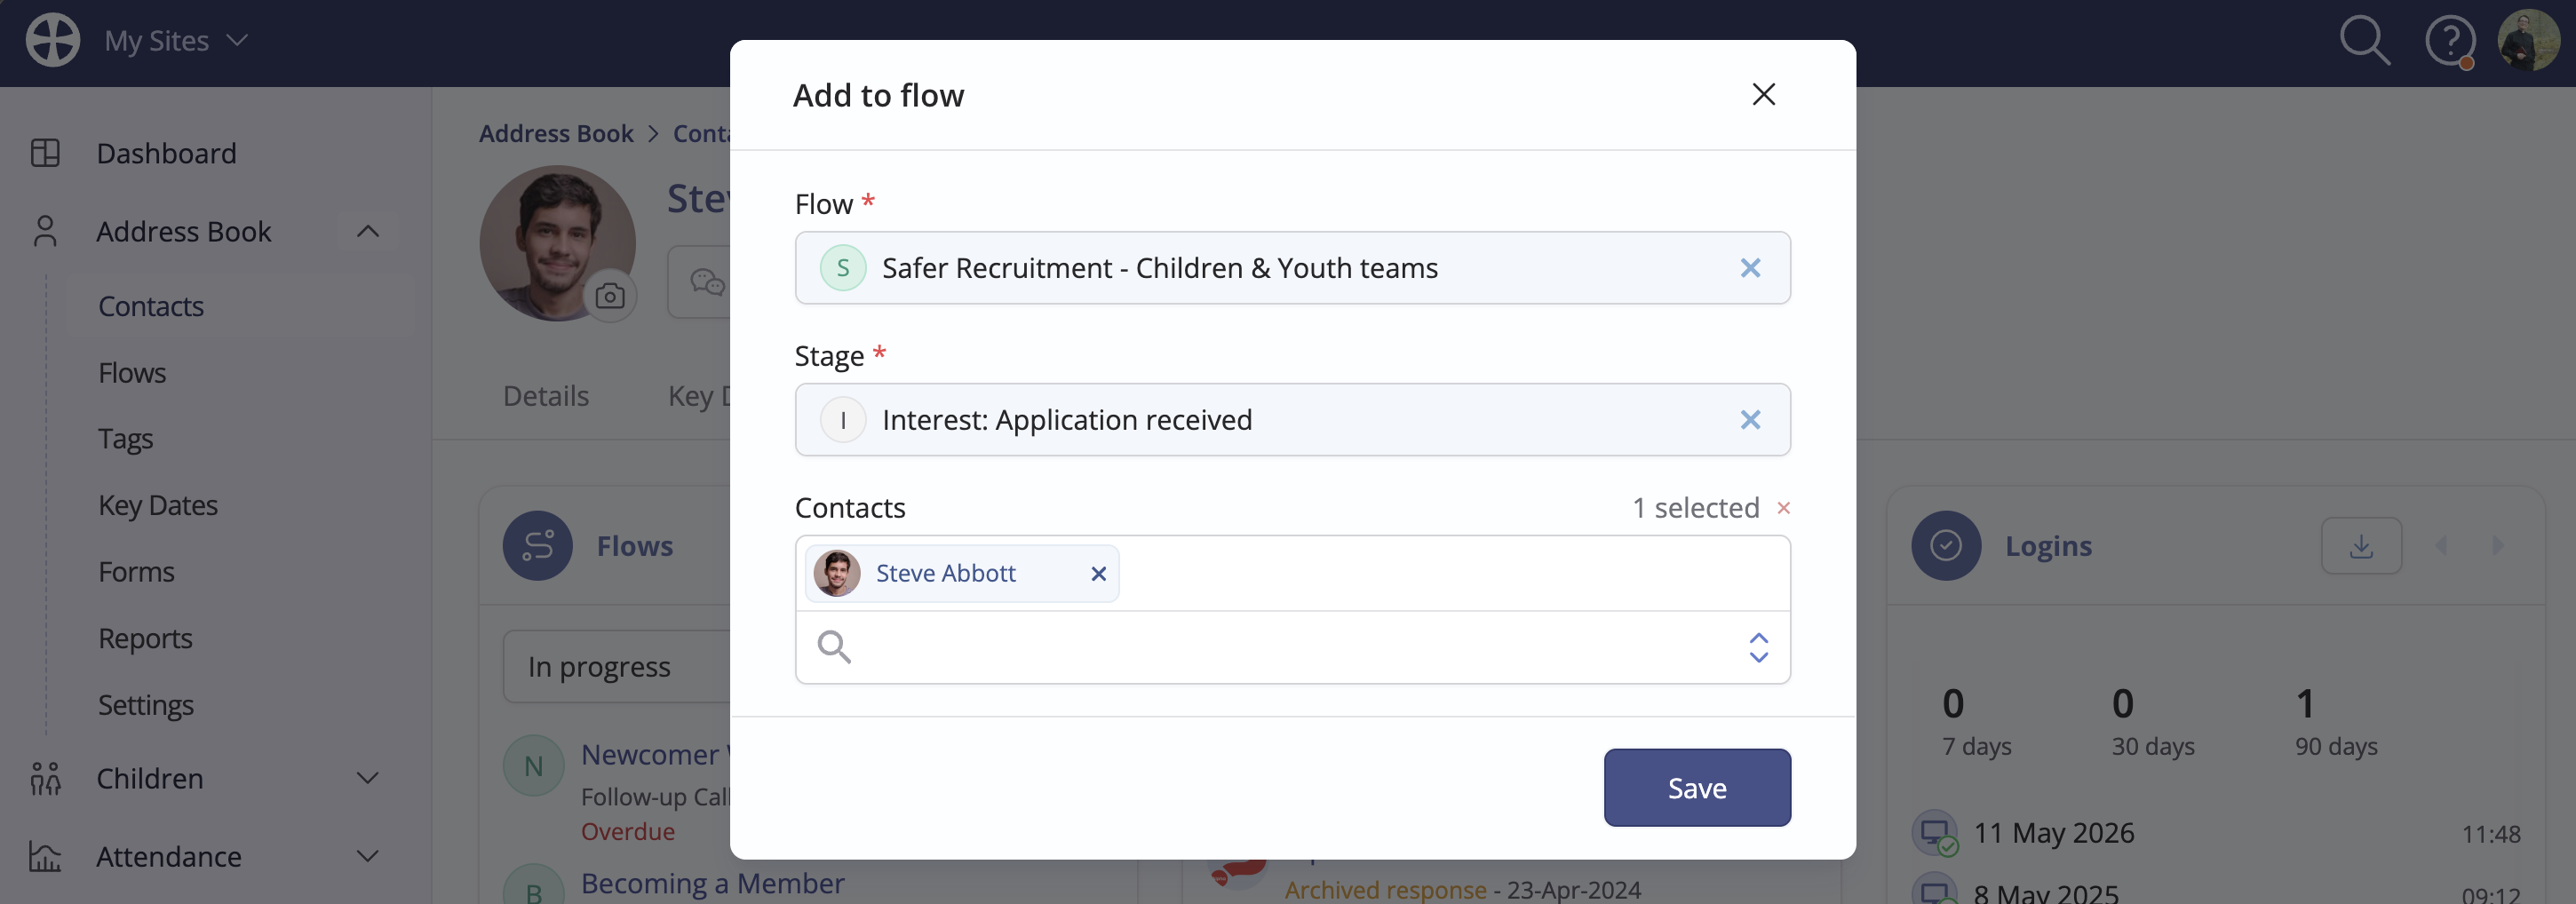Clear the selected Stage value
This screenshot has height=904, width=2576.
coord(1750,420)
